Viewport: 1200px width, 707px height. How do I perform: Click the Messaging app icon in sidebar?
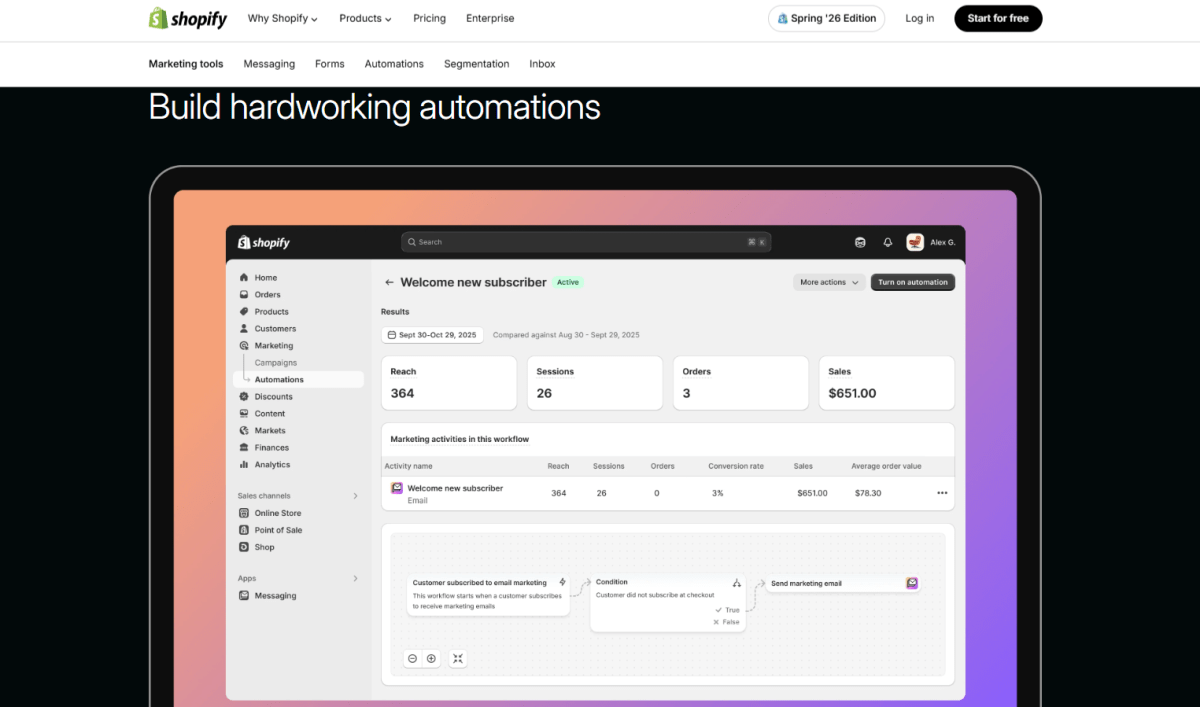point(244,596)
